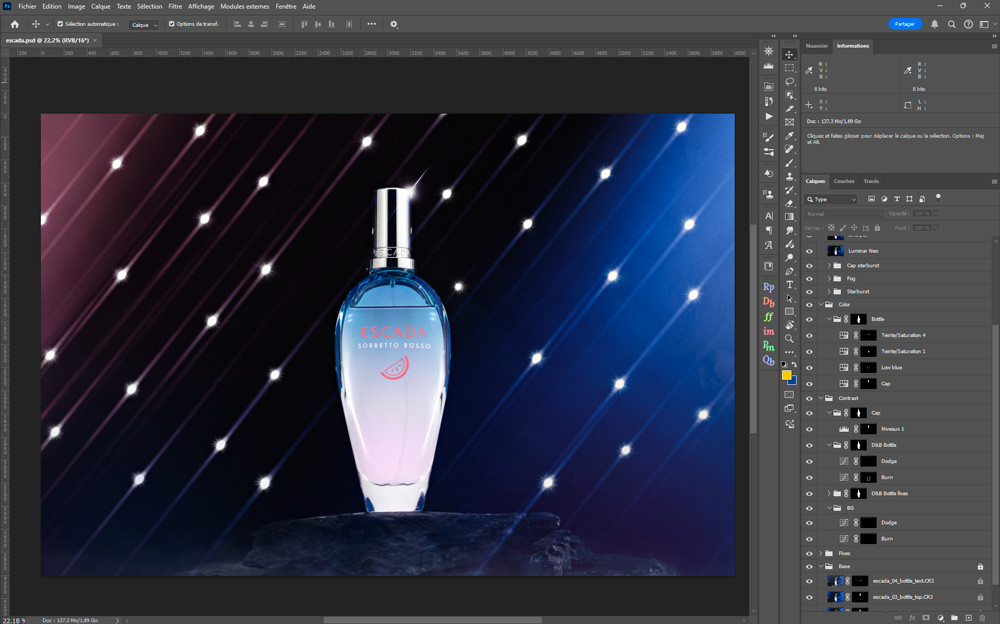This screenshot has width=1000, height=624.
Task: Select the Horizontal Type tool
Action: [x=790, y=285]
